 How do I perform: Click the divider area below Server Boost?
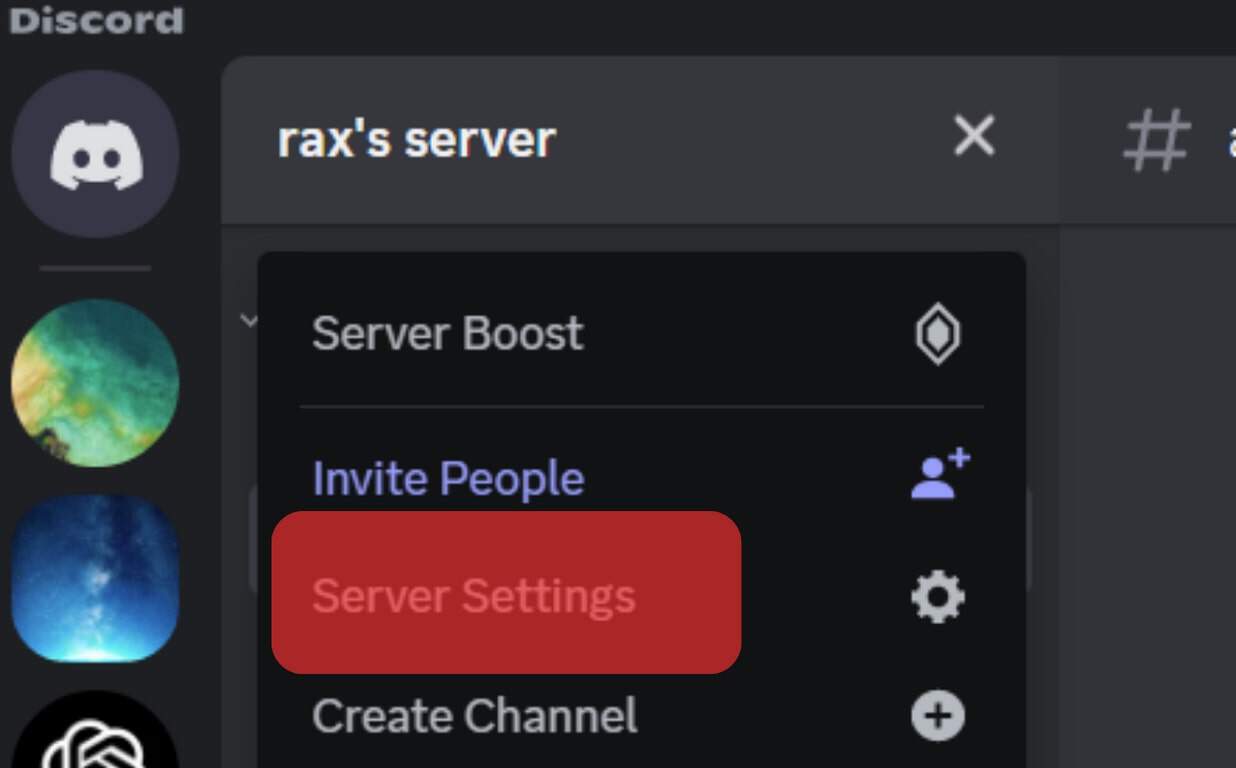[640, 406]
